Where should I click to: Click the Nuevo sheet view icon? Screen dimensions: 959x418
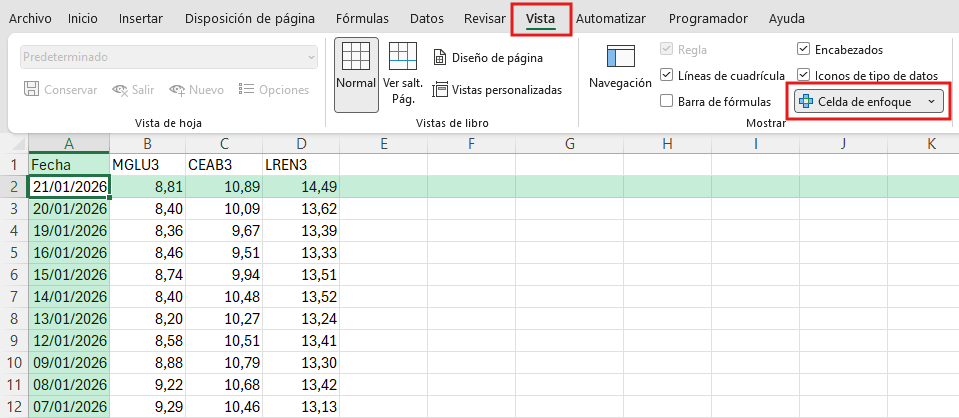pos(177,90)
